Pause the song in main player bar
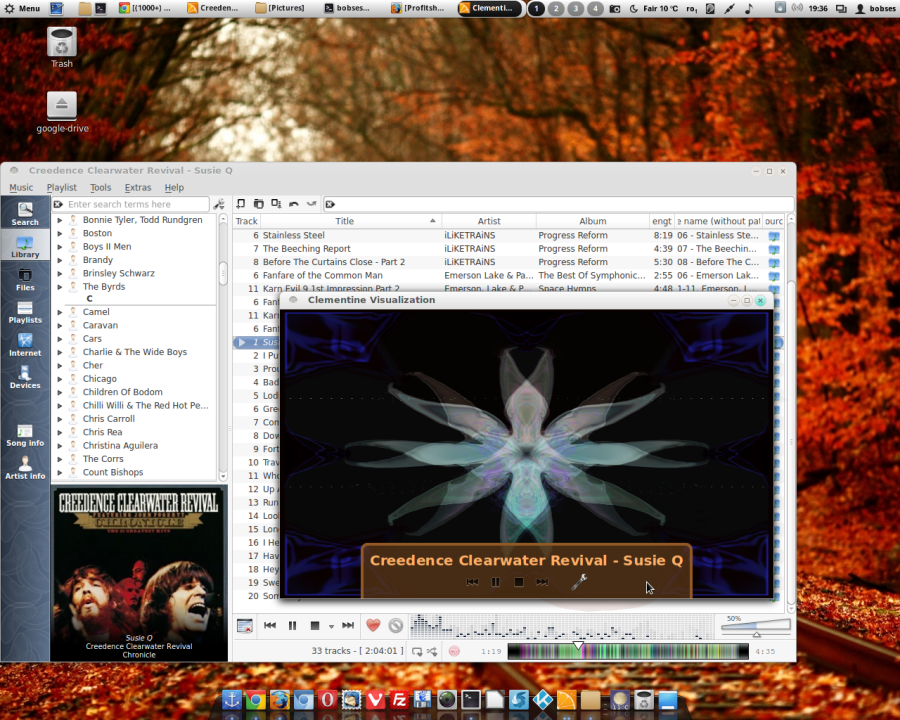The image size is (900, 720). 292,626
